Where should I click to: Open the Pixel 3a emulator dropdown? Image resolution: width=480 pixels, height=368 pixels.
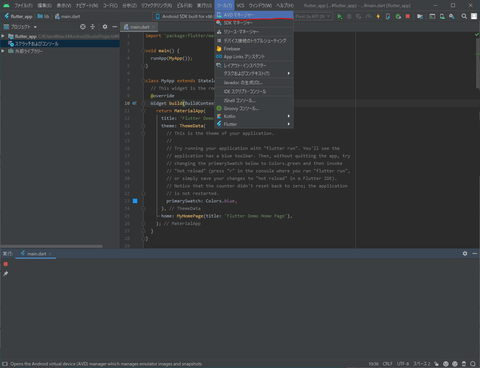[313, 16]
